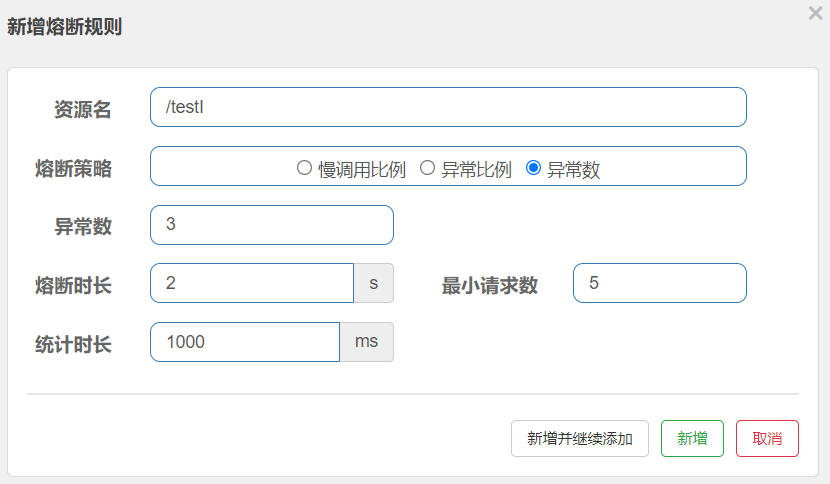The image size is (830, 484).
Task: Click the 'ms' unit addon beside 统计时长
Action: (367, 342)
